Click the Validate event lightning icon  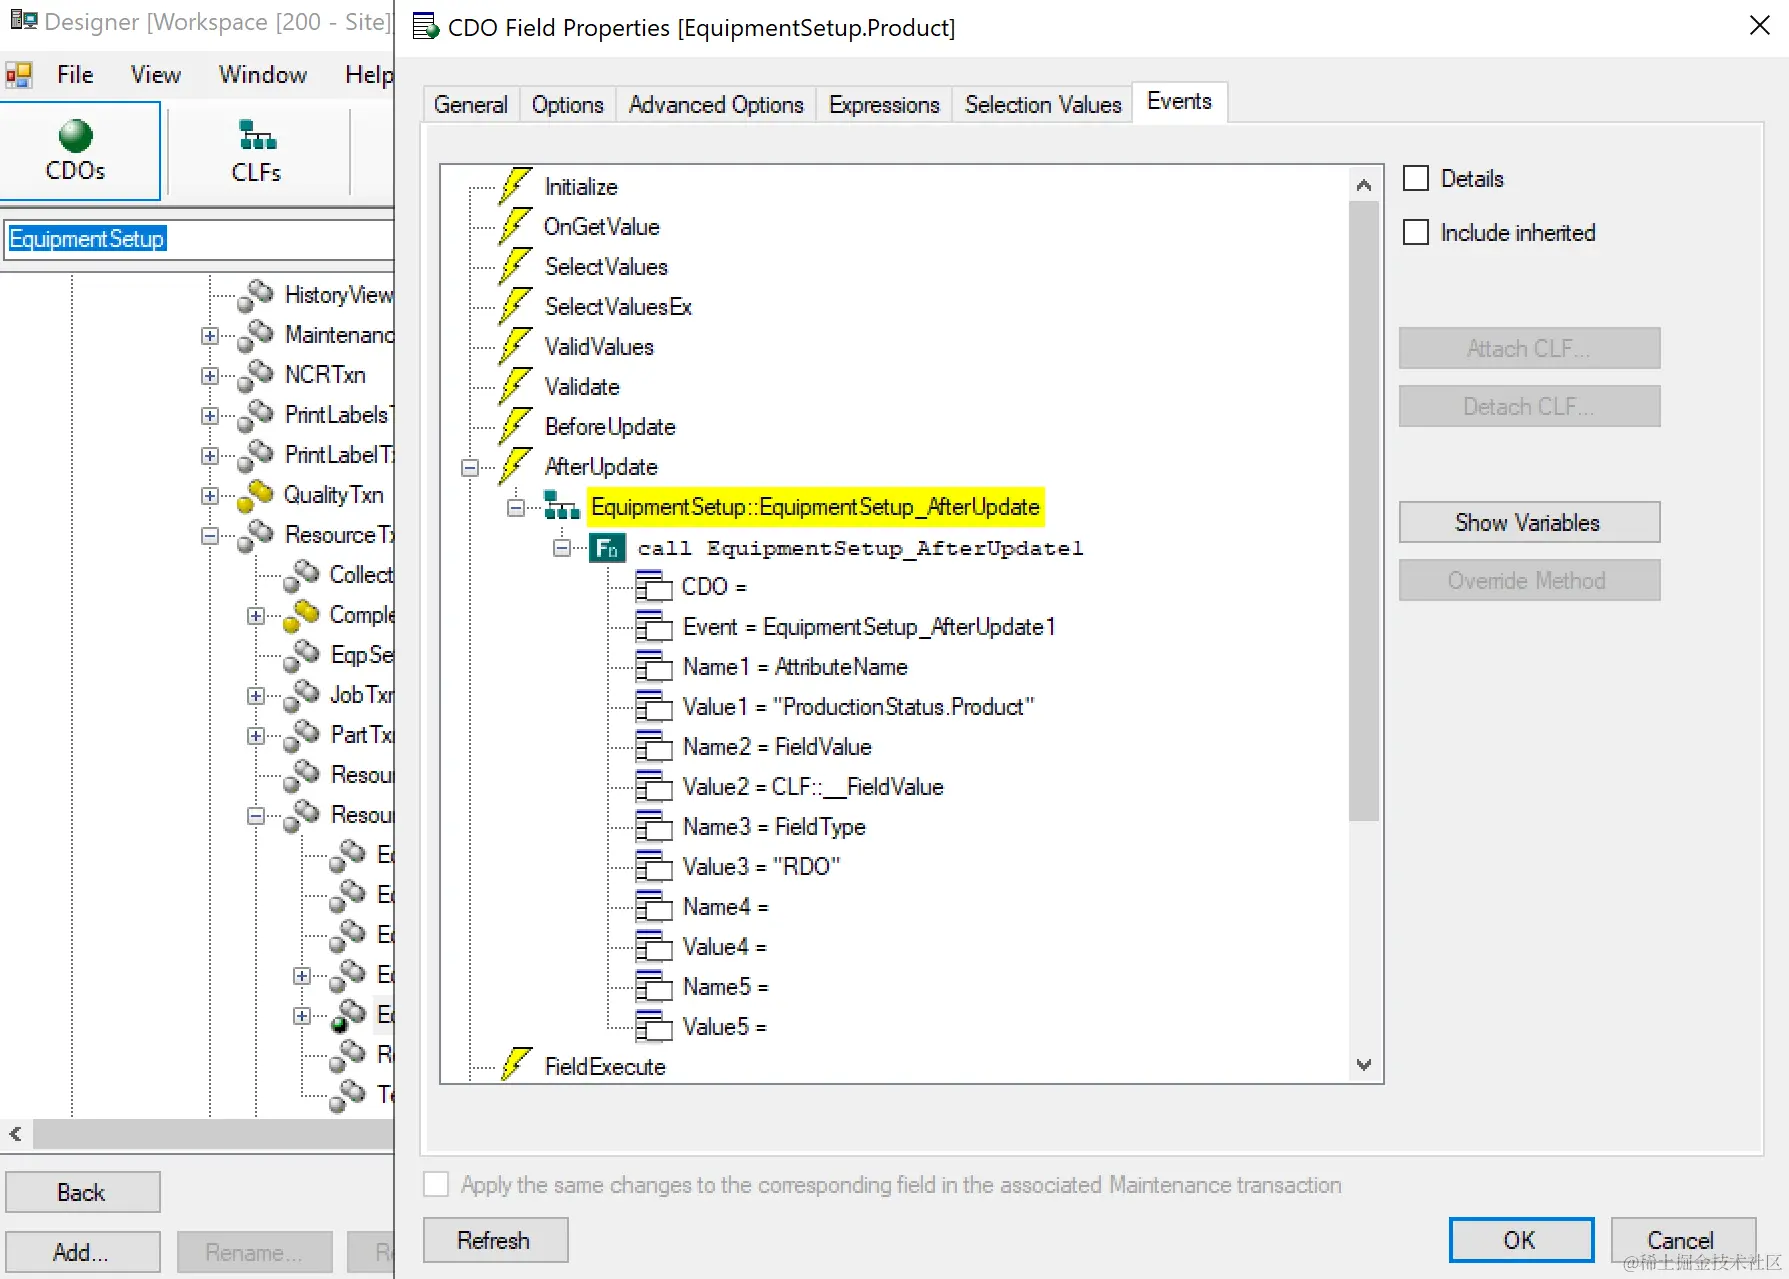pyautogui.click(x=516, y=386)
